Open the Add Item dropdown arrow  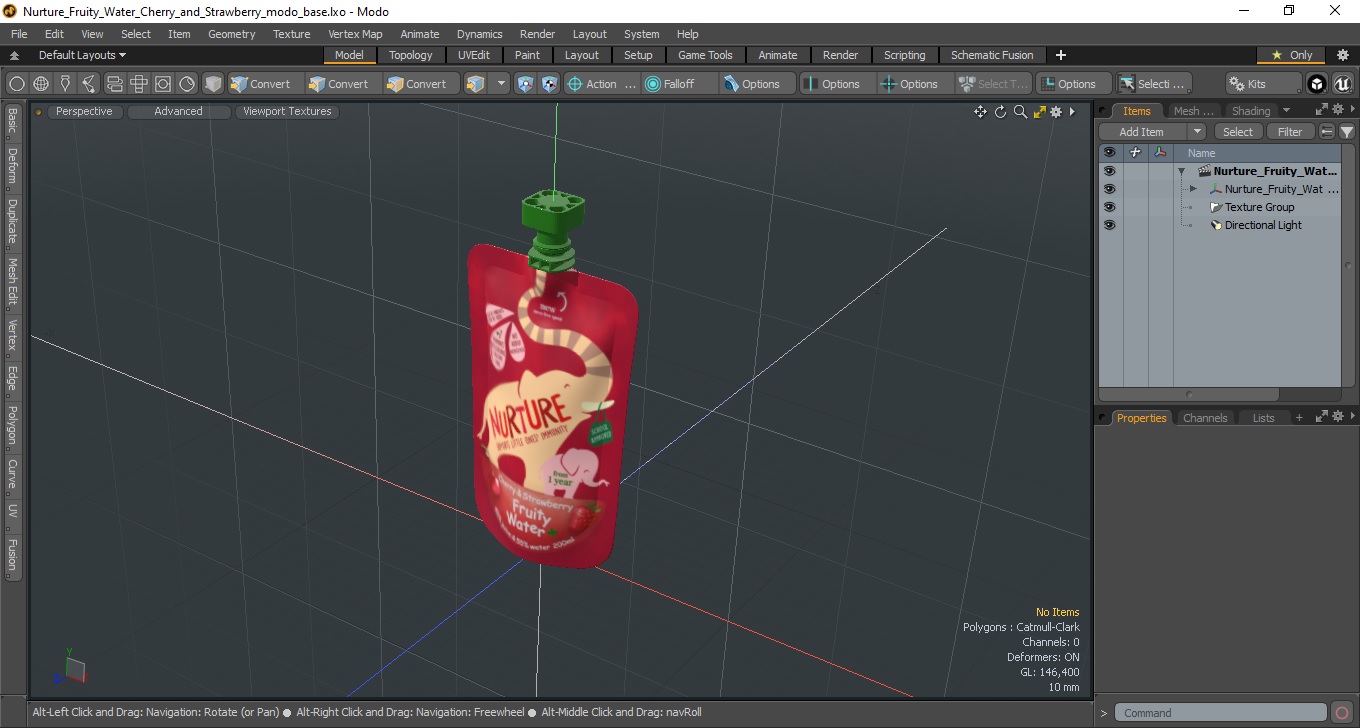pyautogui.click(x=1197, y=132)
